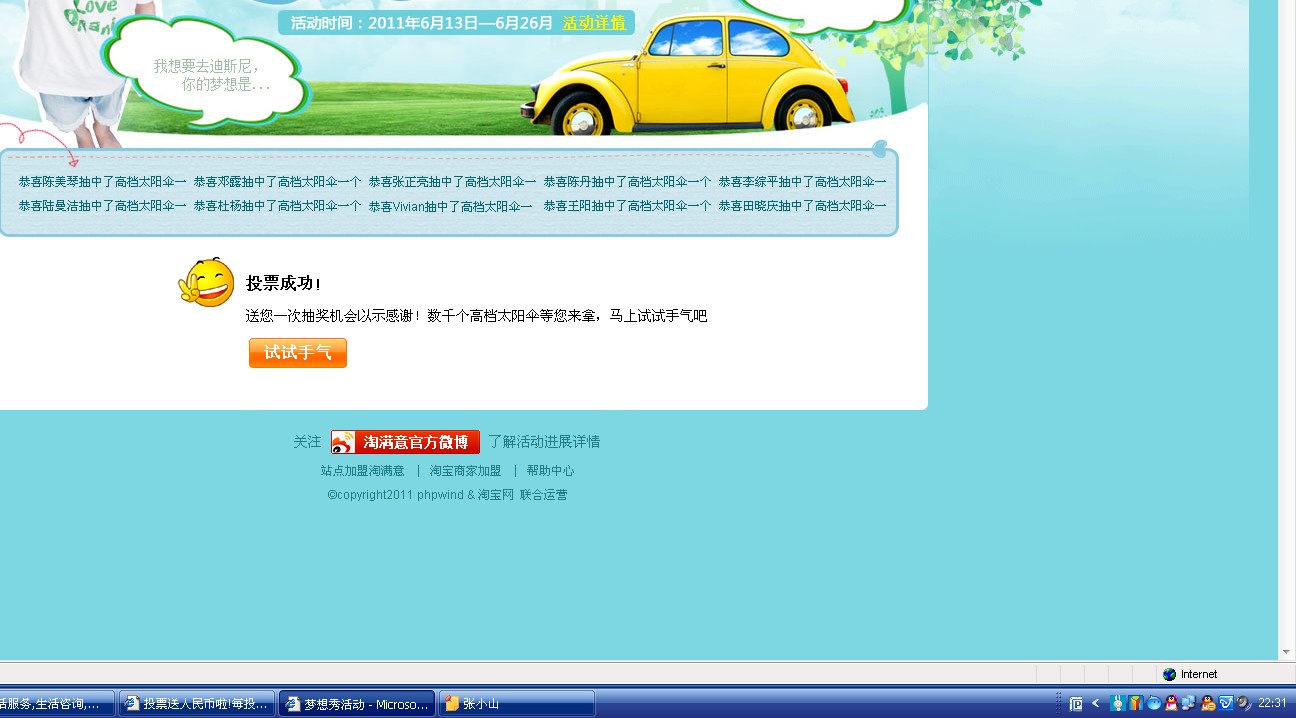Click the pink QQ penguin tray icon
This screenshot has width=1296, height=718.
(x=1171, y=703)
